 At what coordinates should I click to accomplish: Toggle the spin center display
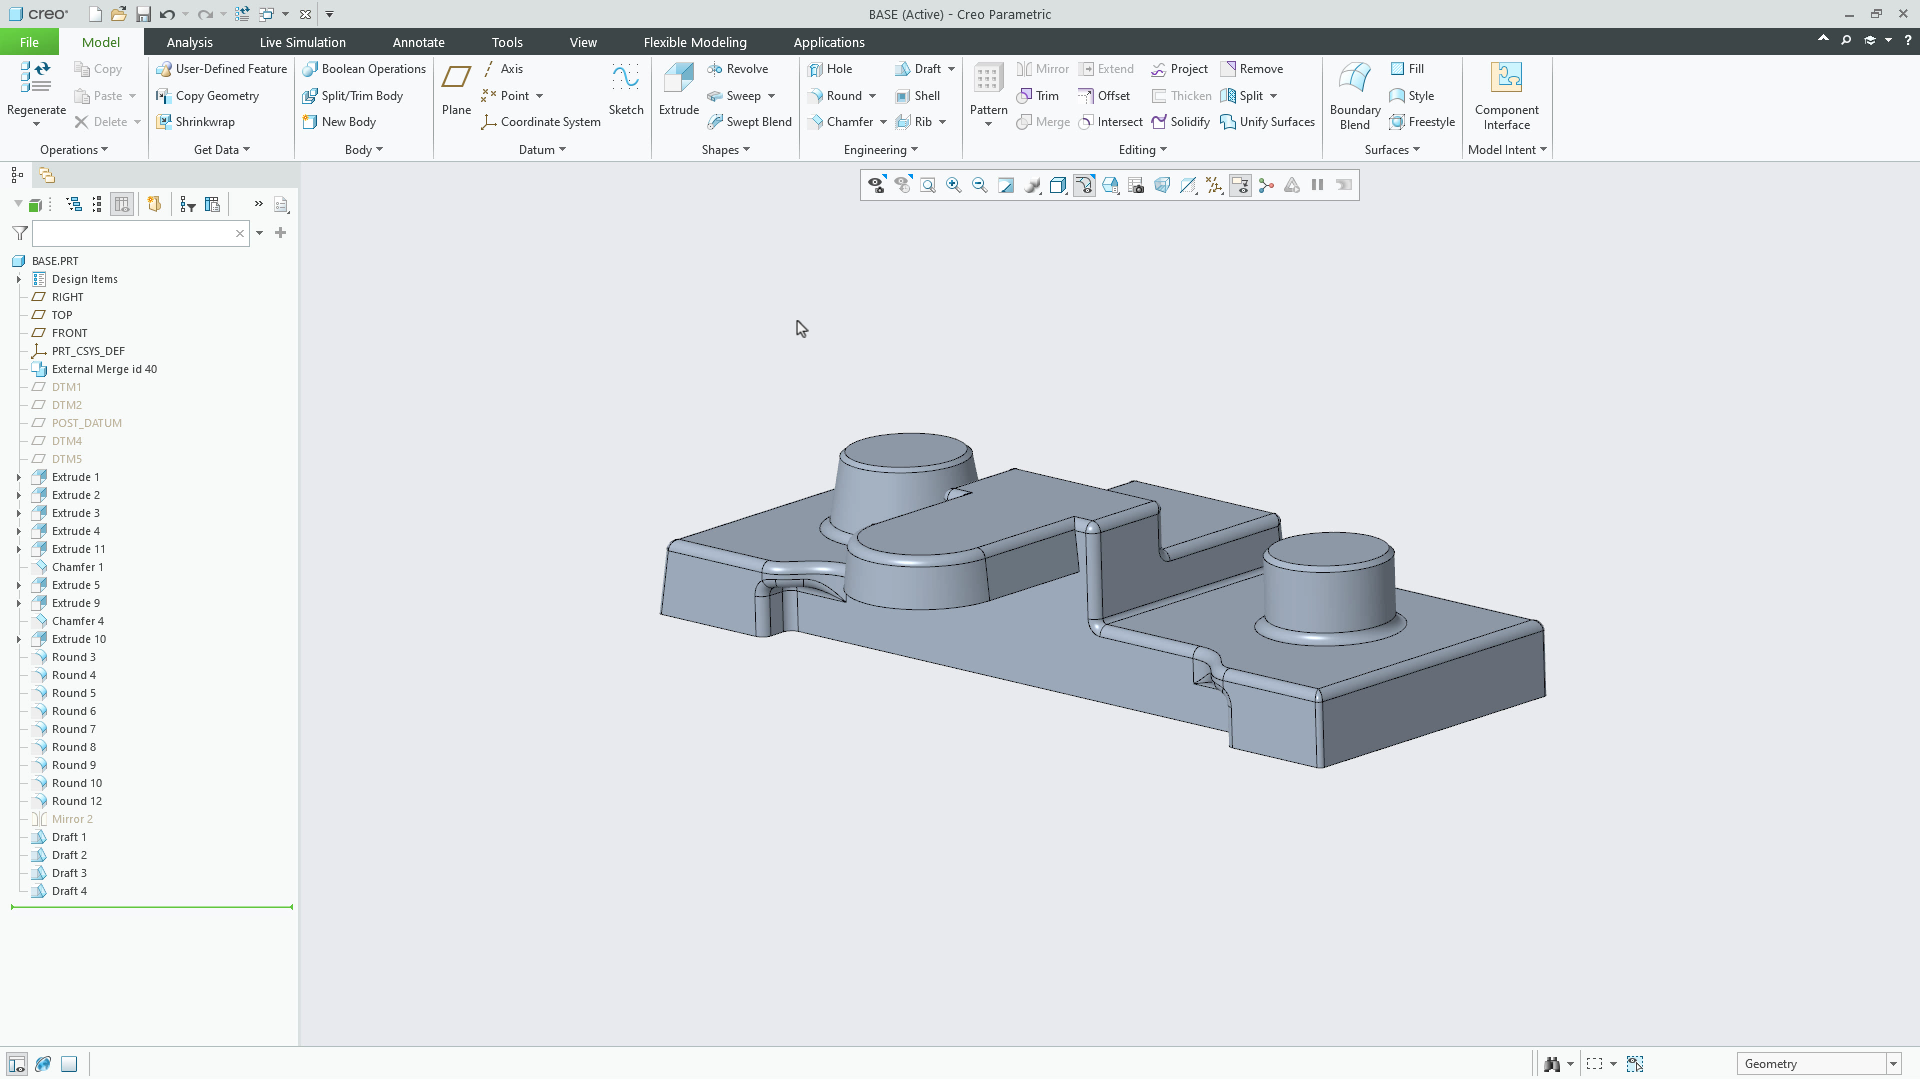click(x=1266, y=185)
